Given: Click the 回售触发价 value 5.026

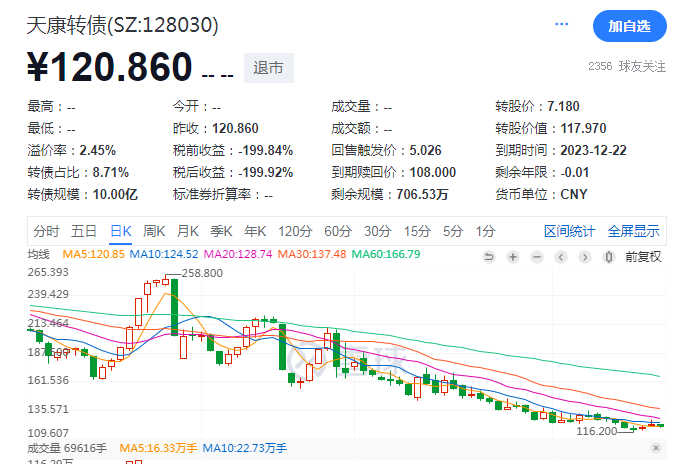Looking at the screenshot, I should 425,150.
